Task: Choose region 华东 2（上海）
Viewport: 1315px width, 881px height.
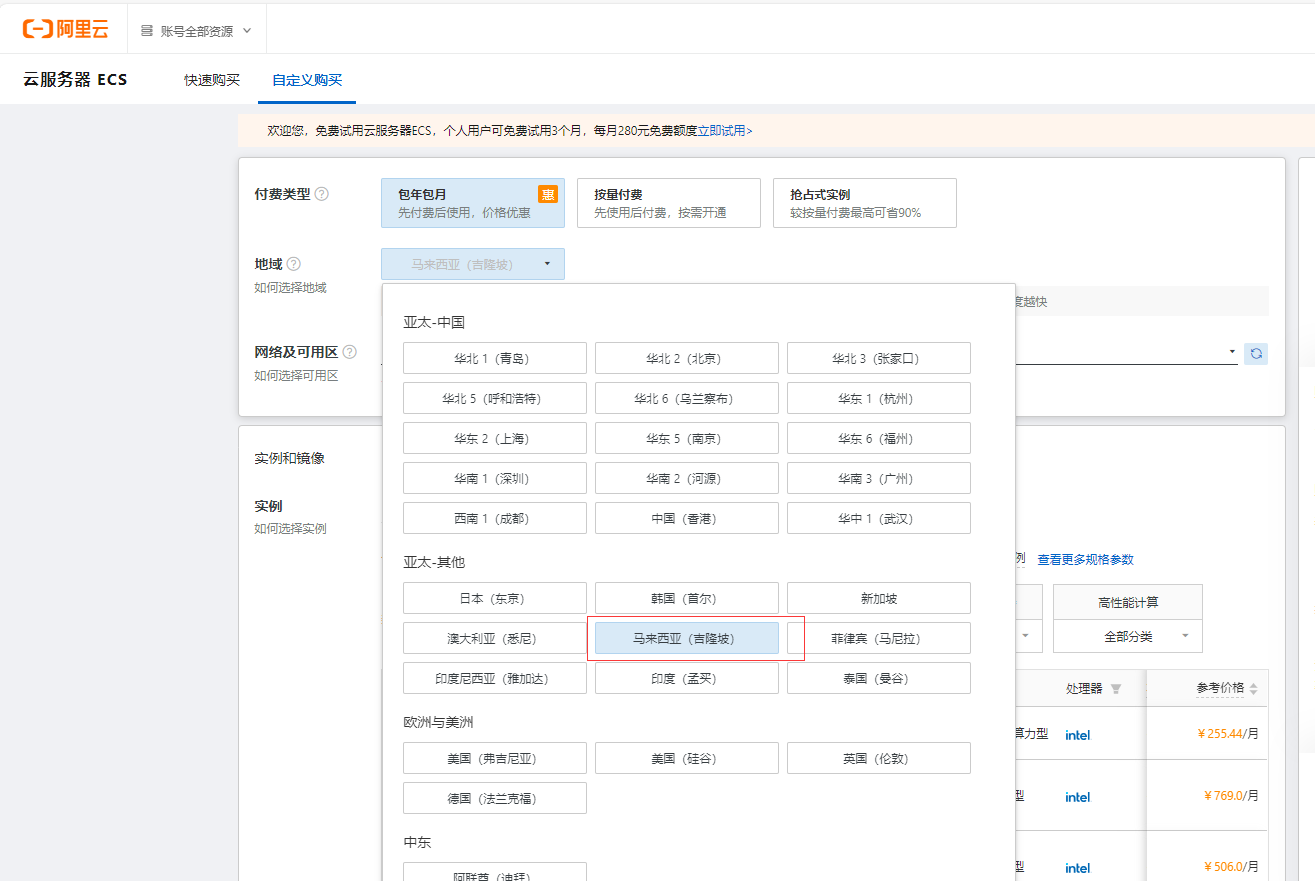Action: point(495,438)
